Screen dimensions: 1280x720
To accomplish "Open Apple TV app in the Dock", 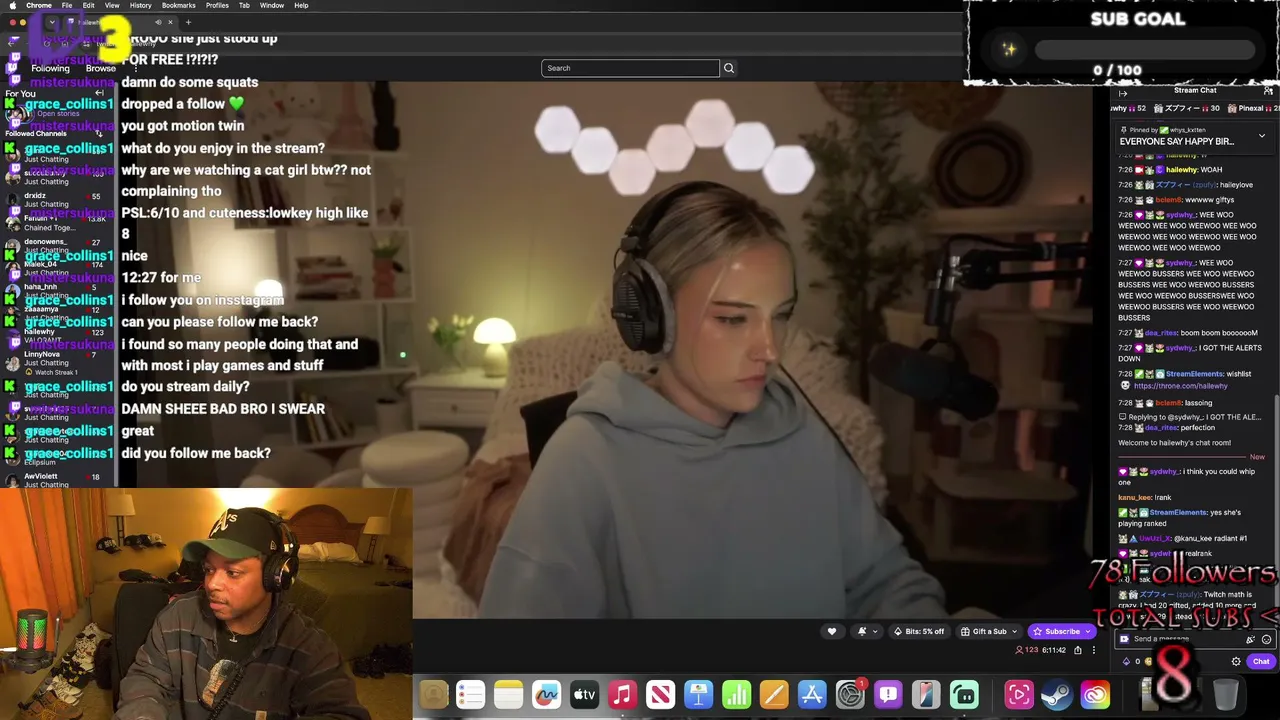I will pos(584,694).
